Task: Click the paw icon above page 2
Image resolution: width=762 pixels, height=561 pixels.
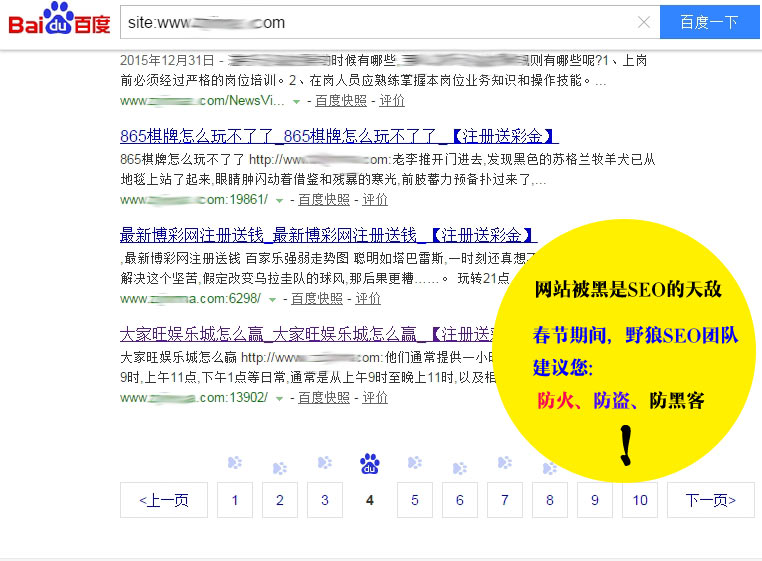Action: (280, 467)
